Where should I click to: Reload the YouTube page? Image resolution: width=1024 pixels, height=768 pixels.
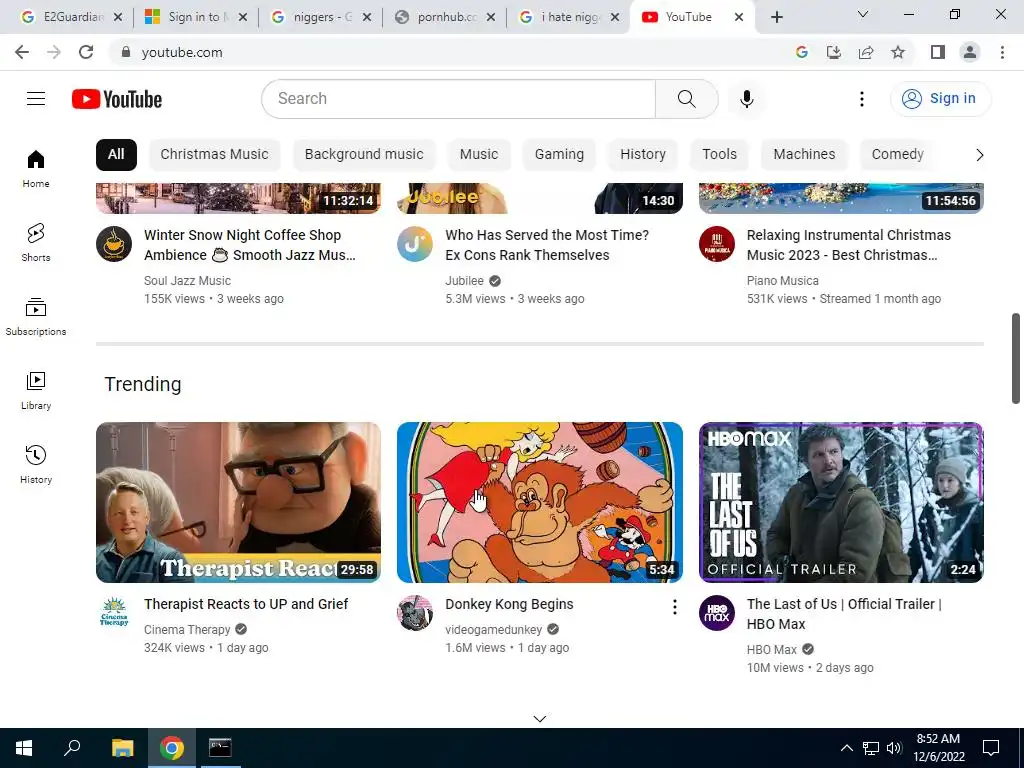[x=86, y=52]
